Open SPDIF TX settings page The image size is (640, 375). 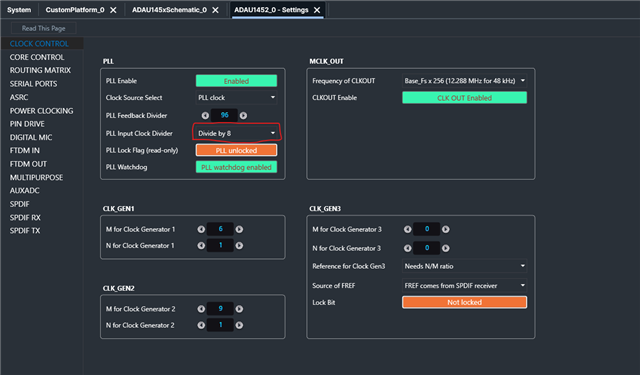pos(25,231)
